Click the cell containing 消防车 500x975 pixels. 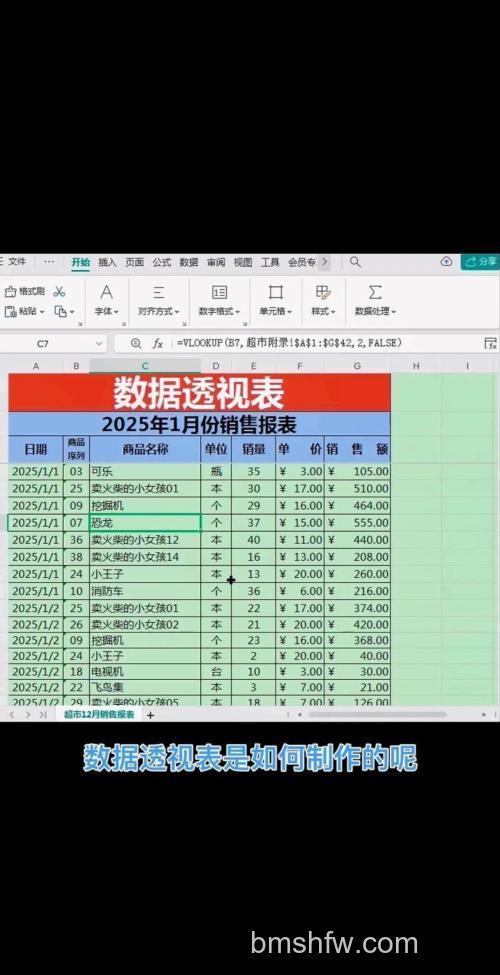[x=145, y=591]
